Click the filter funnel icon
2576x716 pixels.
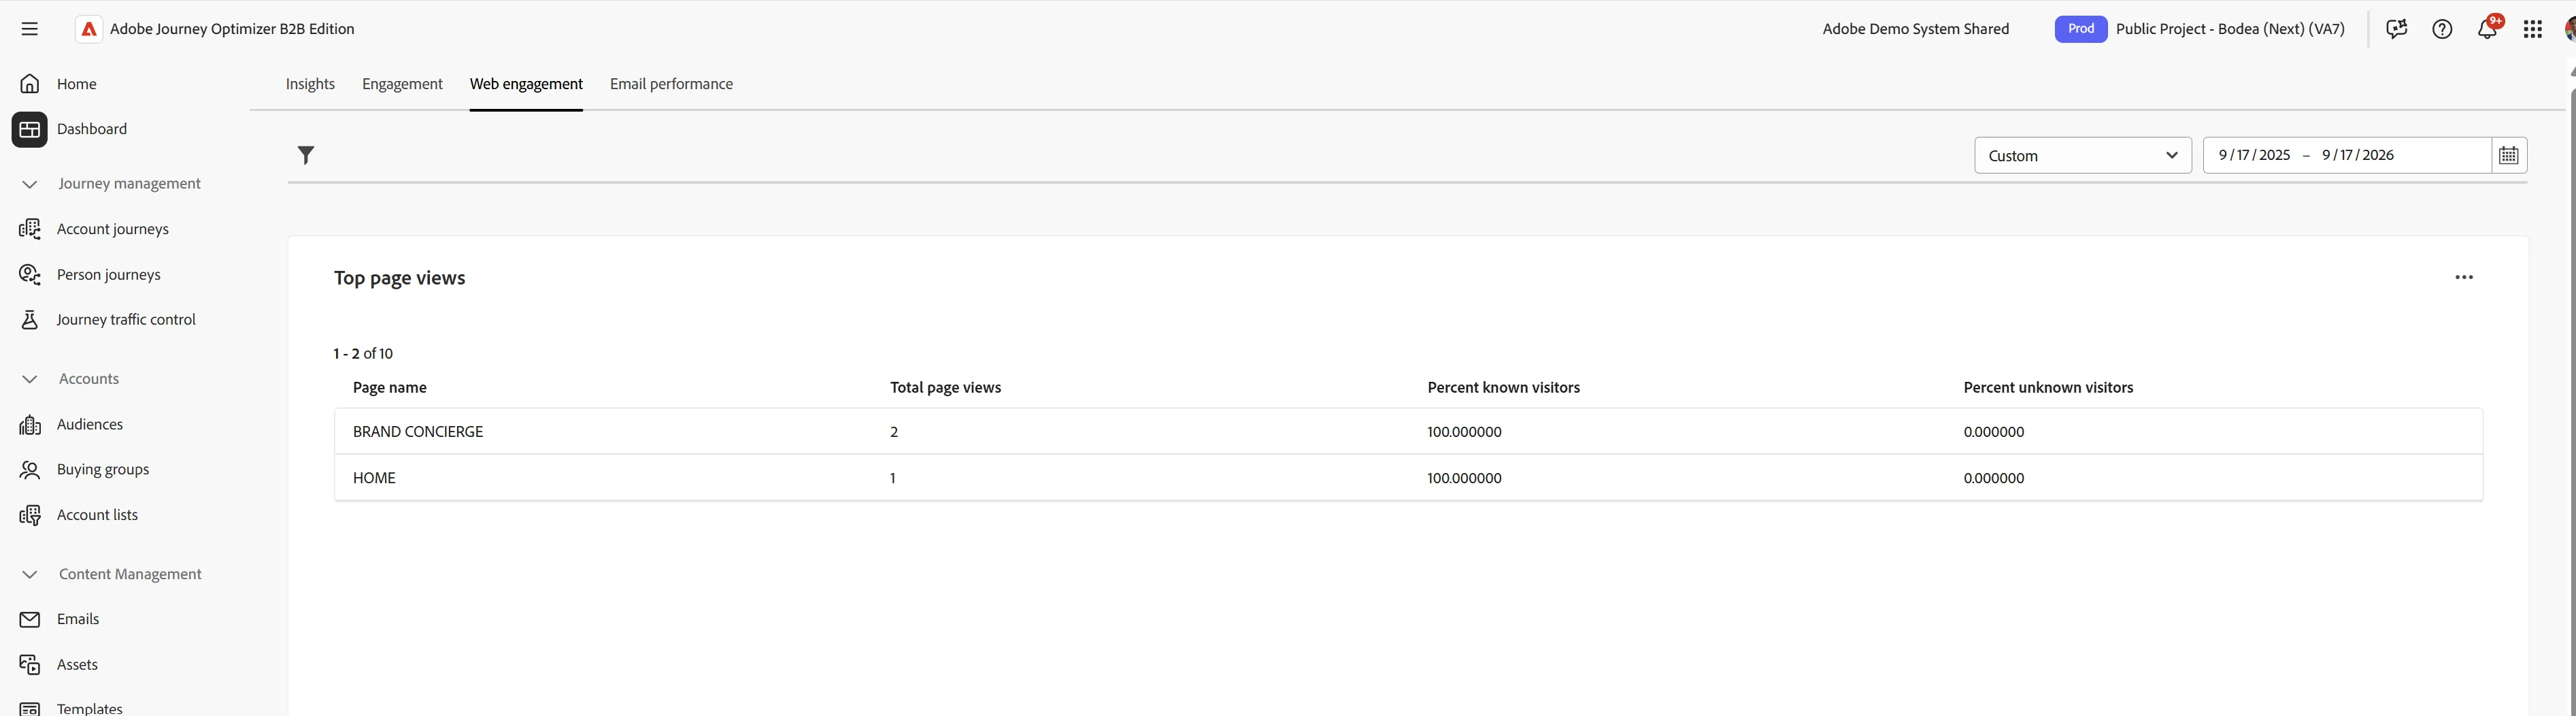tap(306, 155)
